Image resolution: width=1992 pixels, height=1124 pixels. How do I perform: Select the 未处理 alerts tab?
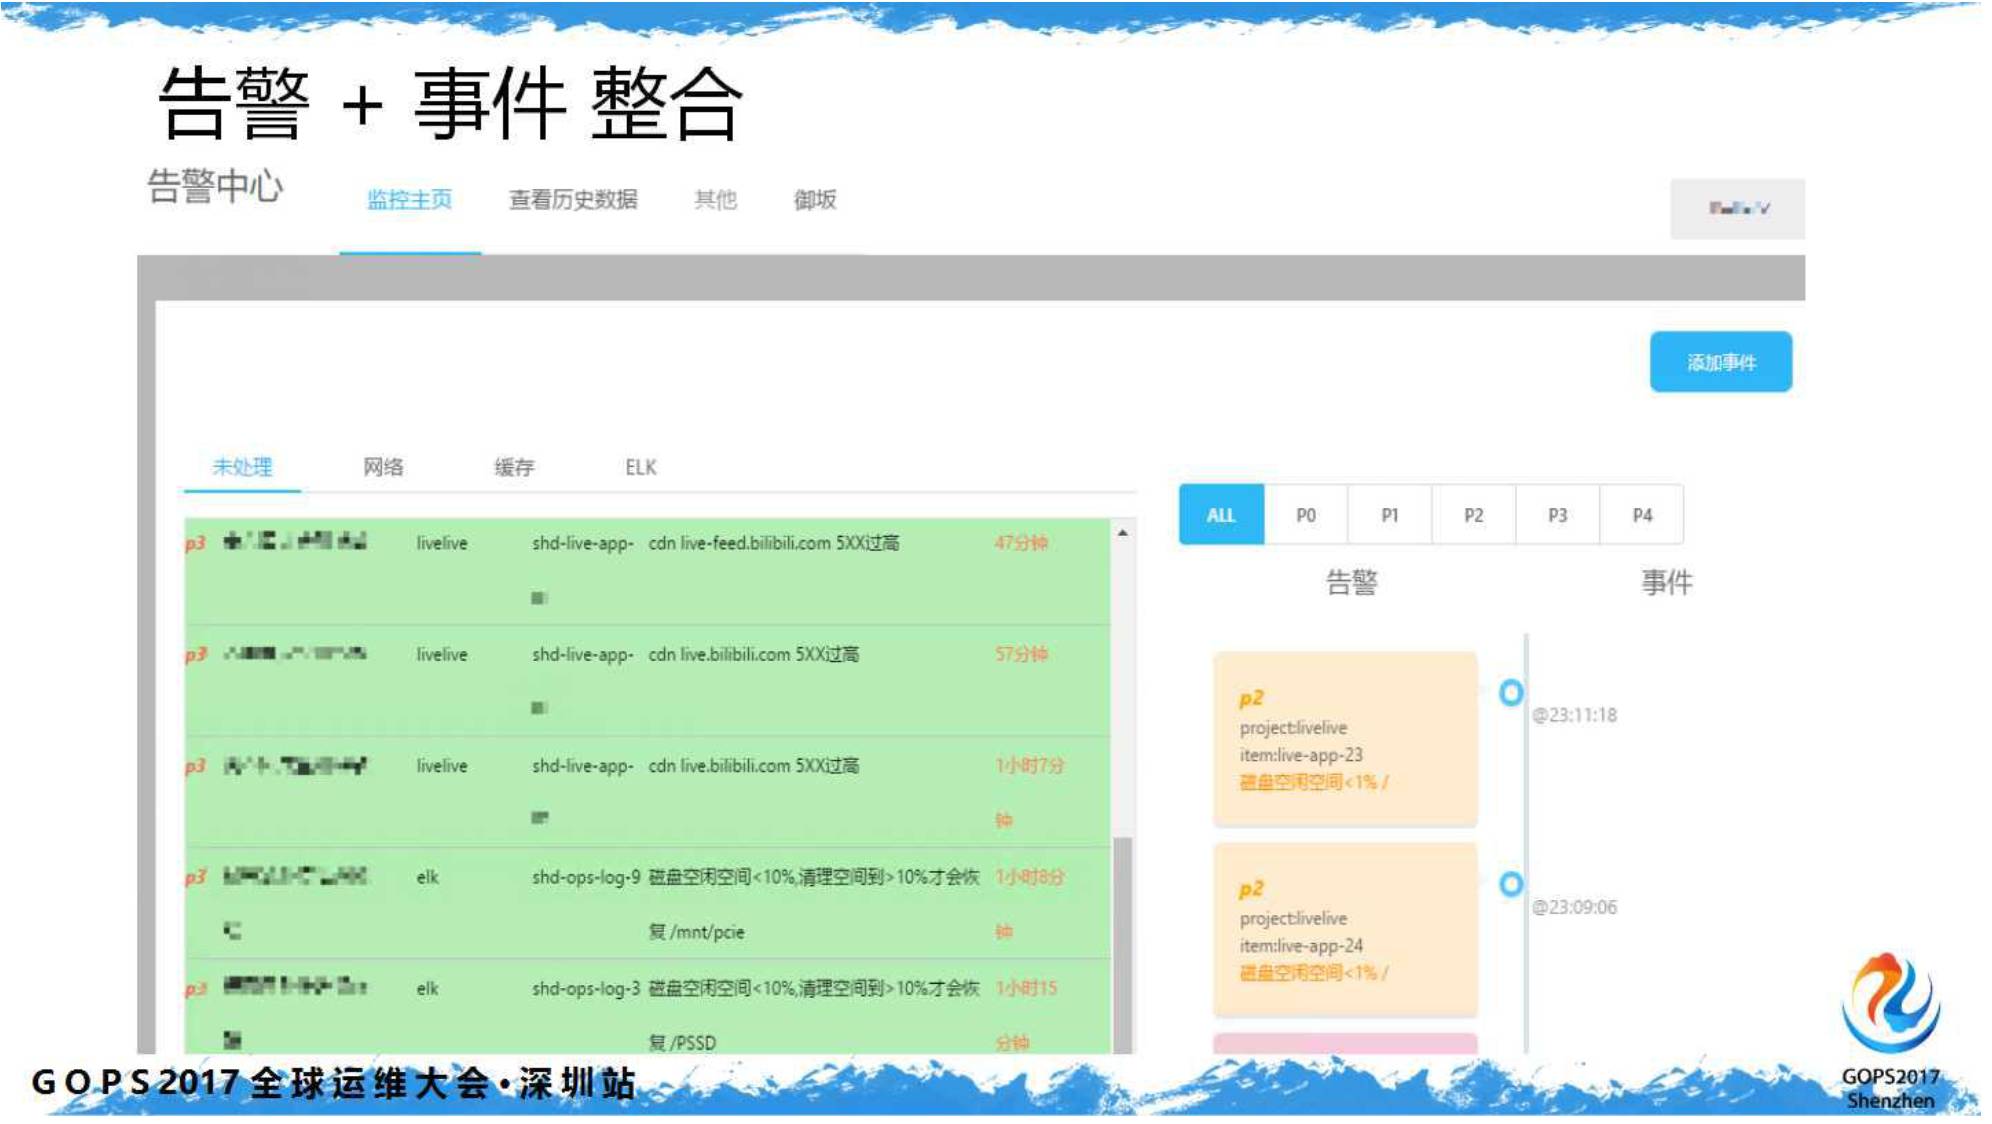tap(242, 467)
